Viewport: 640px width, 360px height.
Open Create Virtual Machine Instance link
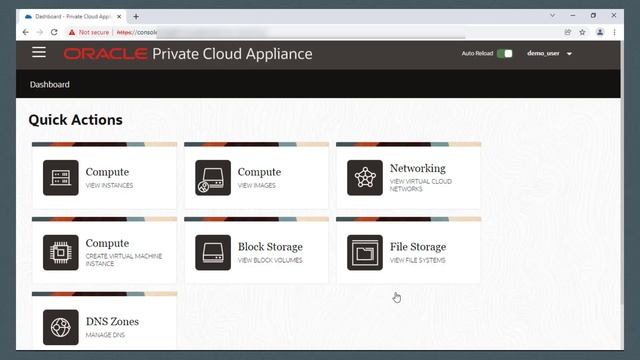[124, 260]
